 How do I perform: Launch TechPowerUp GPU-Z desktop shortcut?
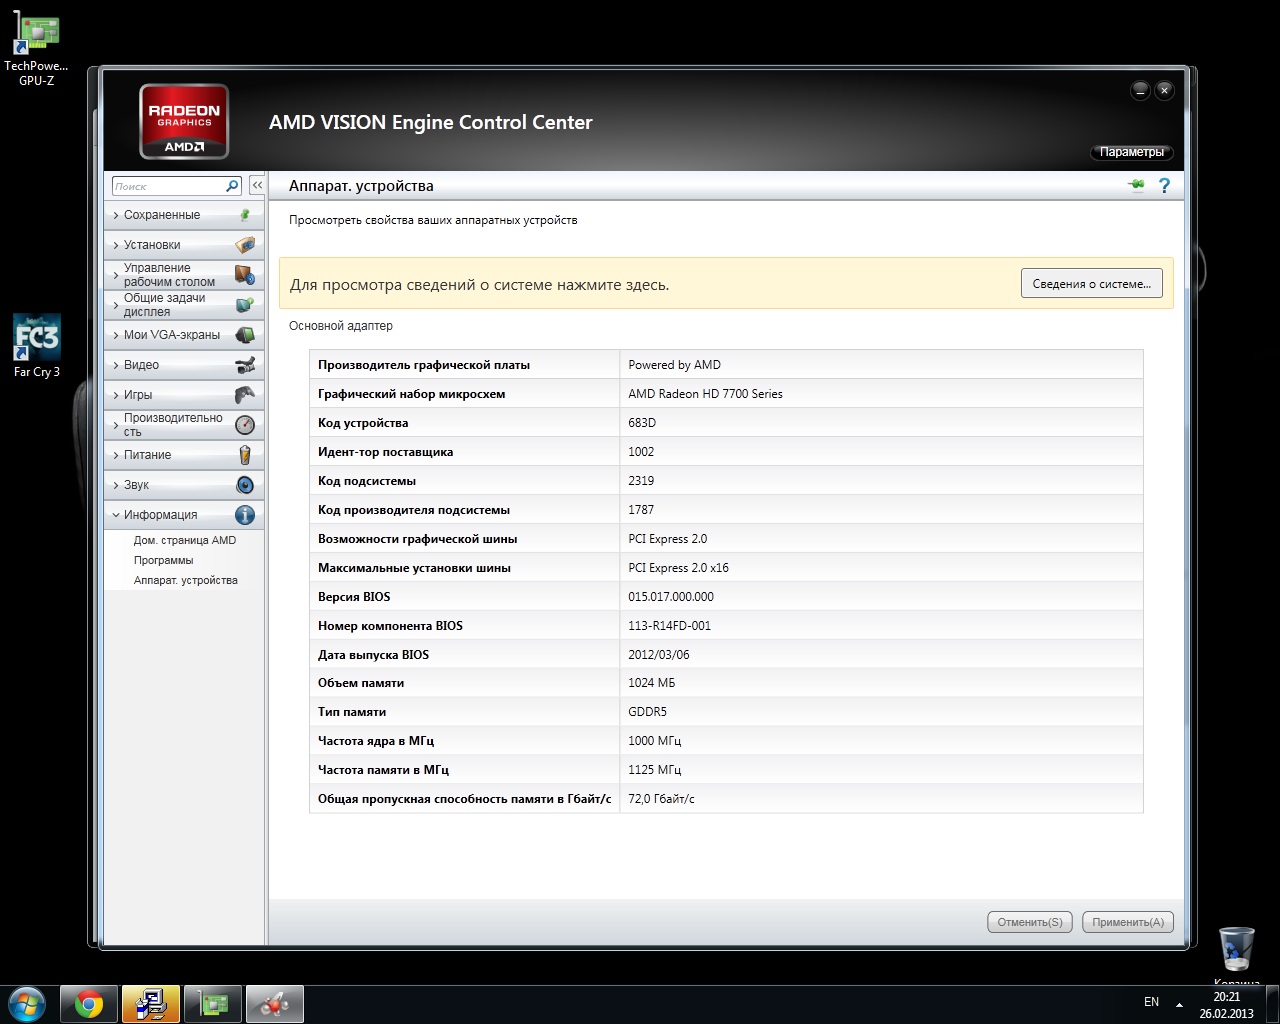[x=37, y=52]
